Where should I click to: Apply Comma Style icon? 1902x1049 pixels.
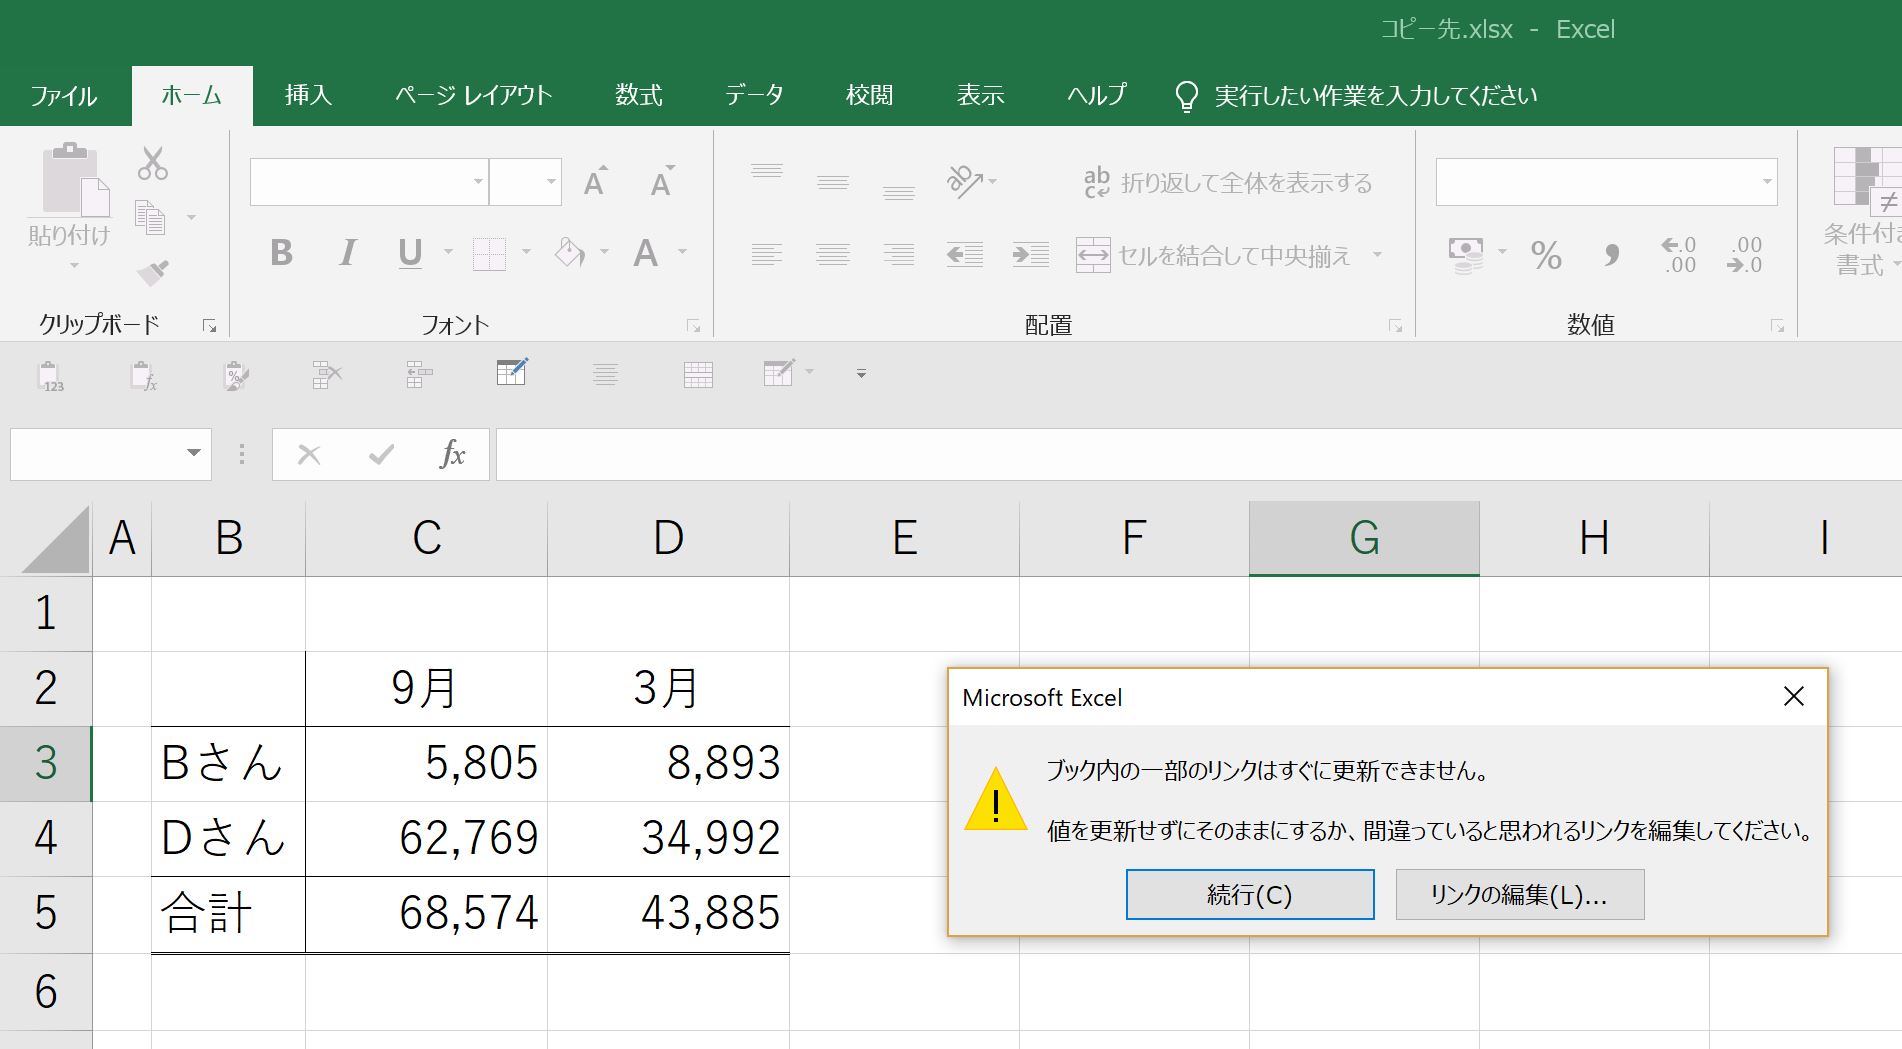1612,255
